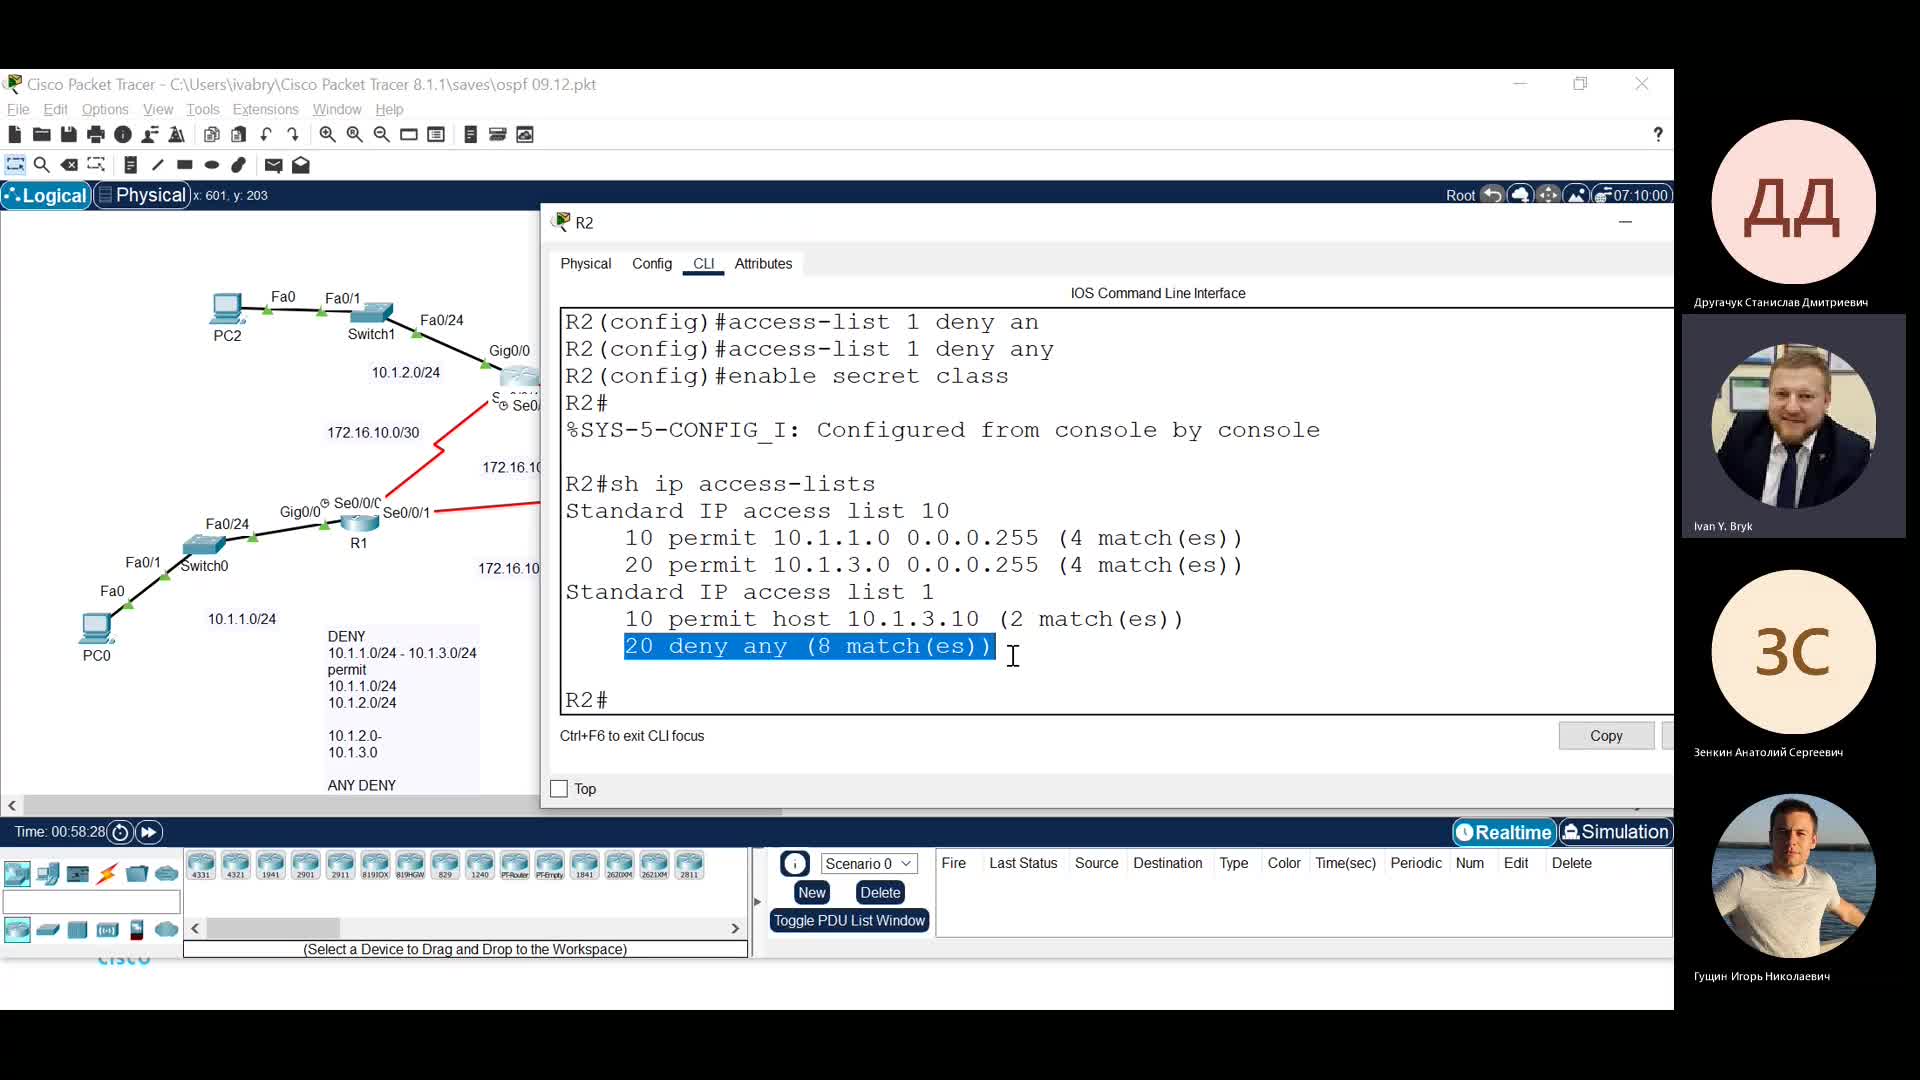Open the R2 Physical tab
This screenshot has width=1920, height=1080.
click(x=585, y=264)
